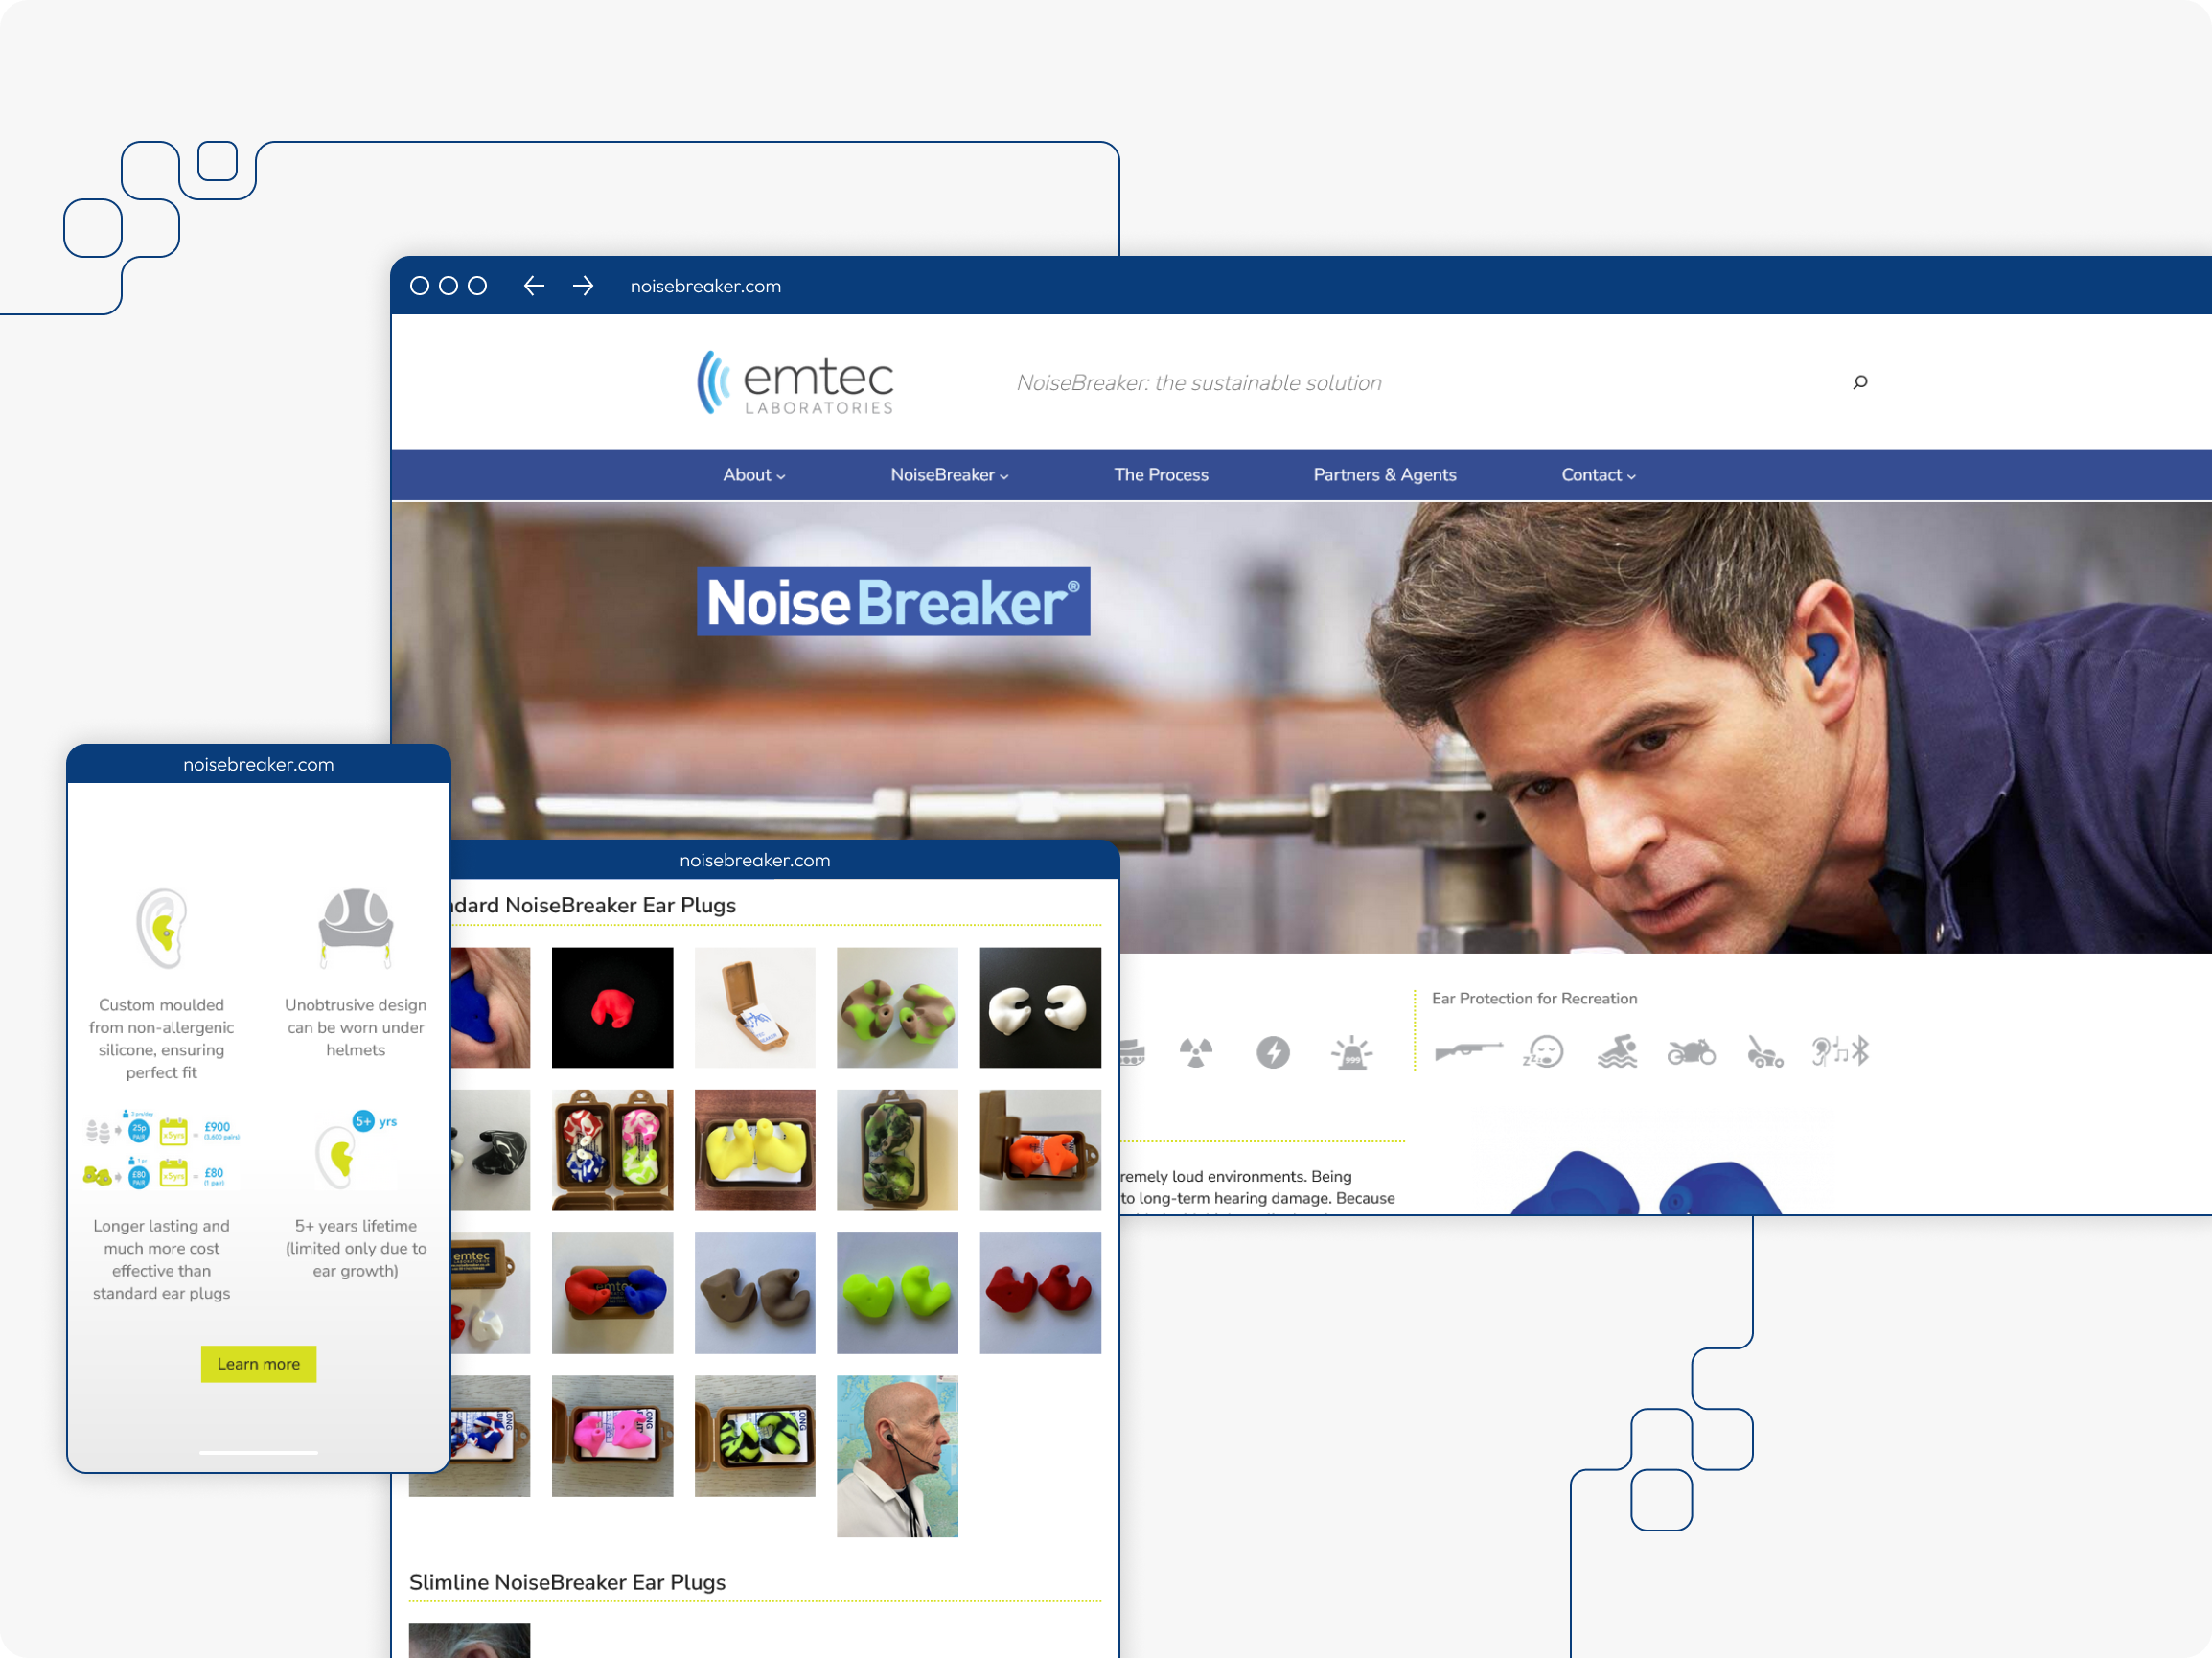Viewport: 2212px width, 1658px height.
Task: Open the red ear plug on black thumbnail
Action: pyautogui.click(x=612, y=1007)
